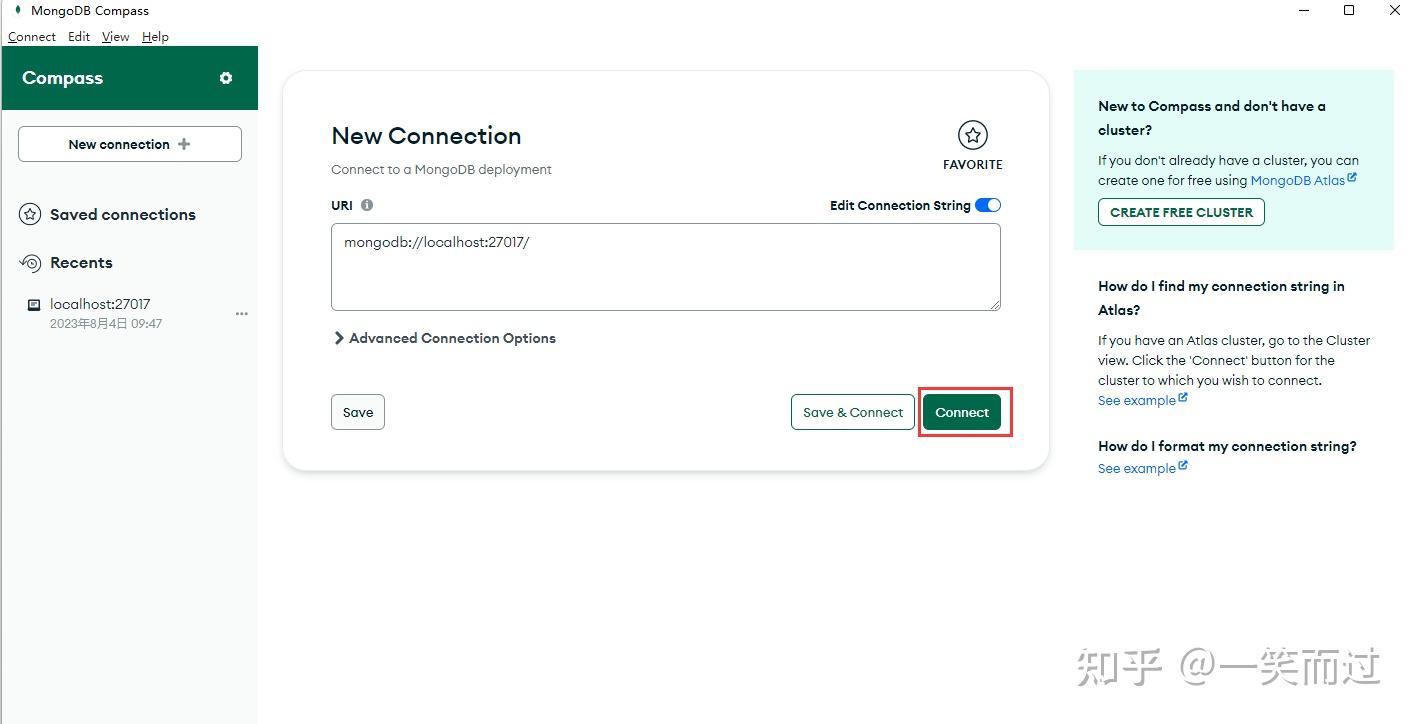Click the plus icon on New connection
This screenshot has height=724, width=1417.
[183, 143]
